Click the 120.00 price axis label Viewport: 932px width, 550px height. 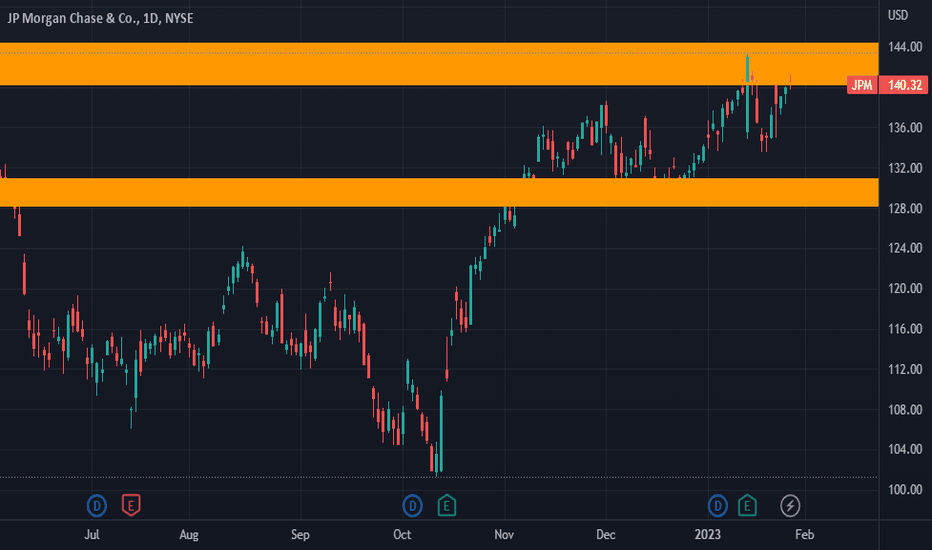click(905, 288)
